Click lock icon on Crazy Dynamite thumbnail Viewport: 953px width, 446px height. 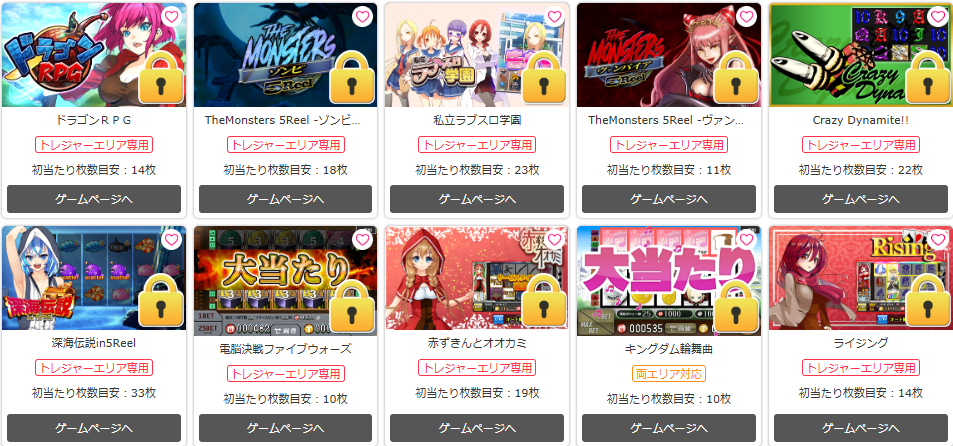tap(927, 77)
